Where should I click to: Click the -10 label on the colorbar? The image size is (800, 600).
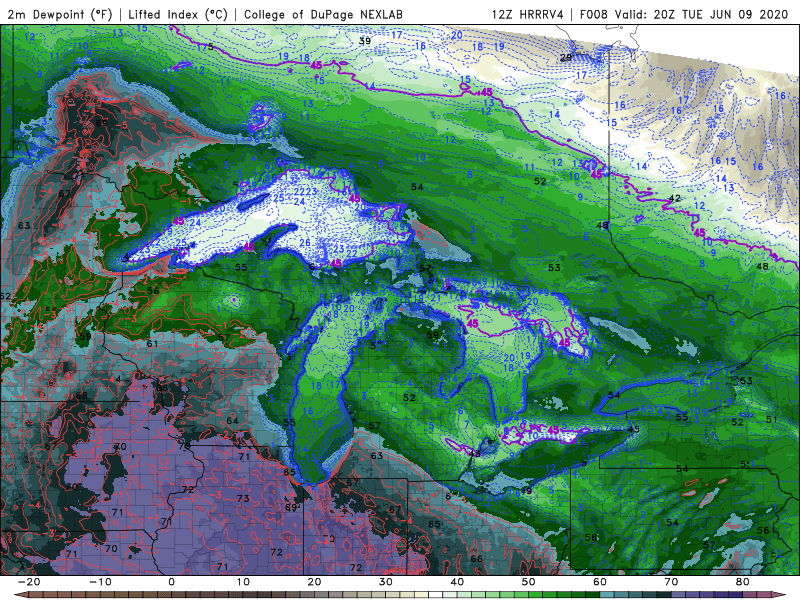pyautogui.click(x=100, y=582)
